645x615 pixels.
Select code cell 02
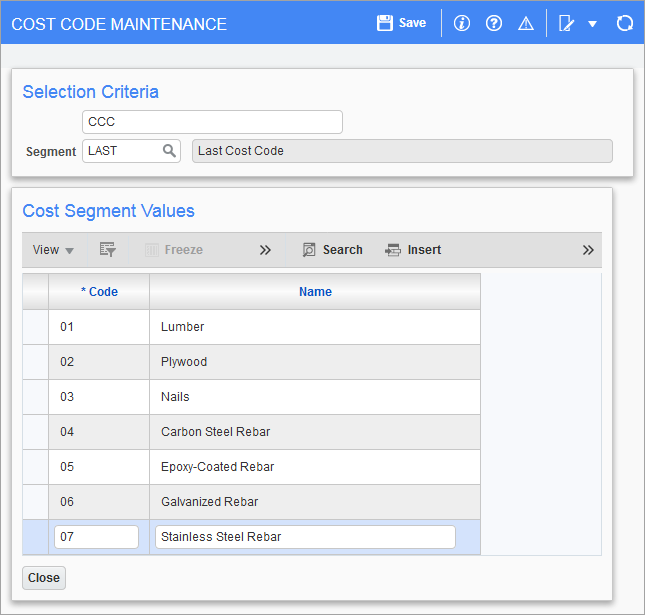tap(99, 362)
